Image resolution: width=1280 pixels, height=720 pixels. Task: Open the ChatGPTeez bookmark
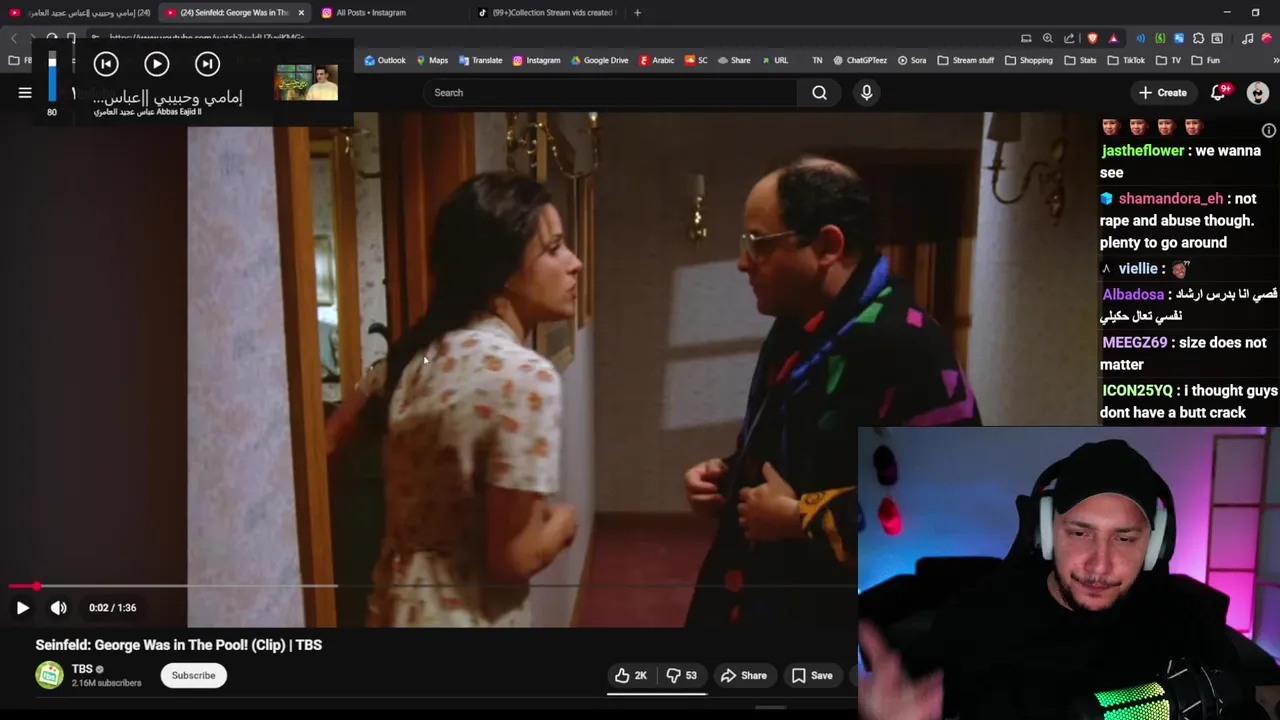coord(860,60)
